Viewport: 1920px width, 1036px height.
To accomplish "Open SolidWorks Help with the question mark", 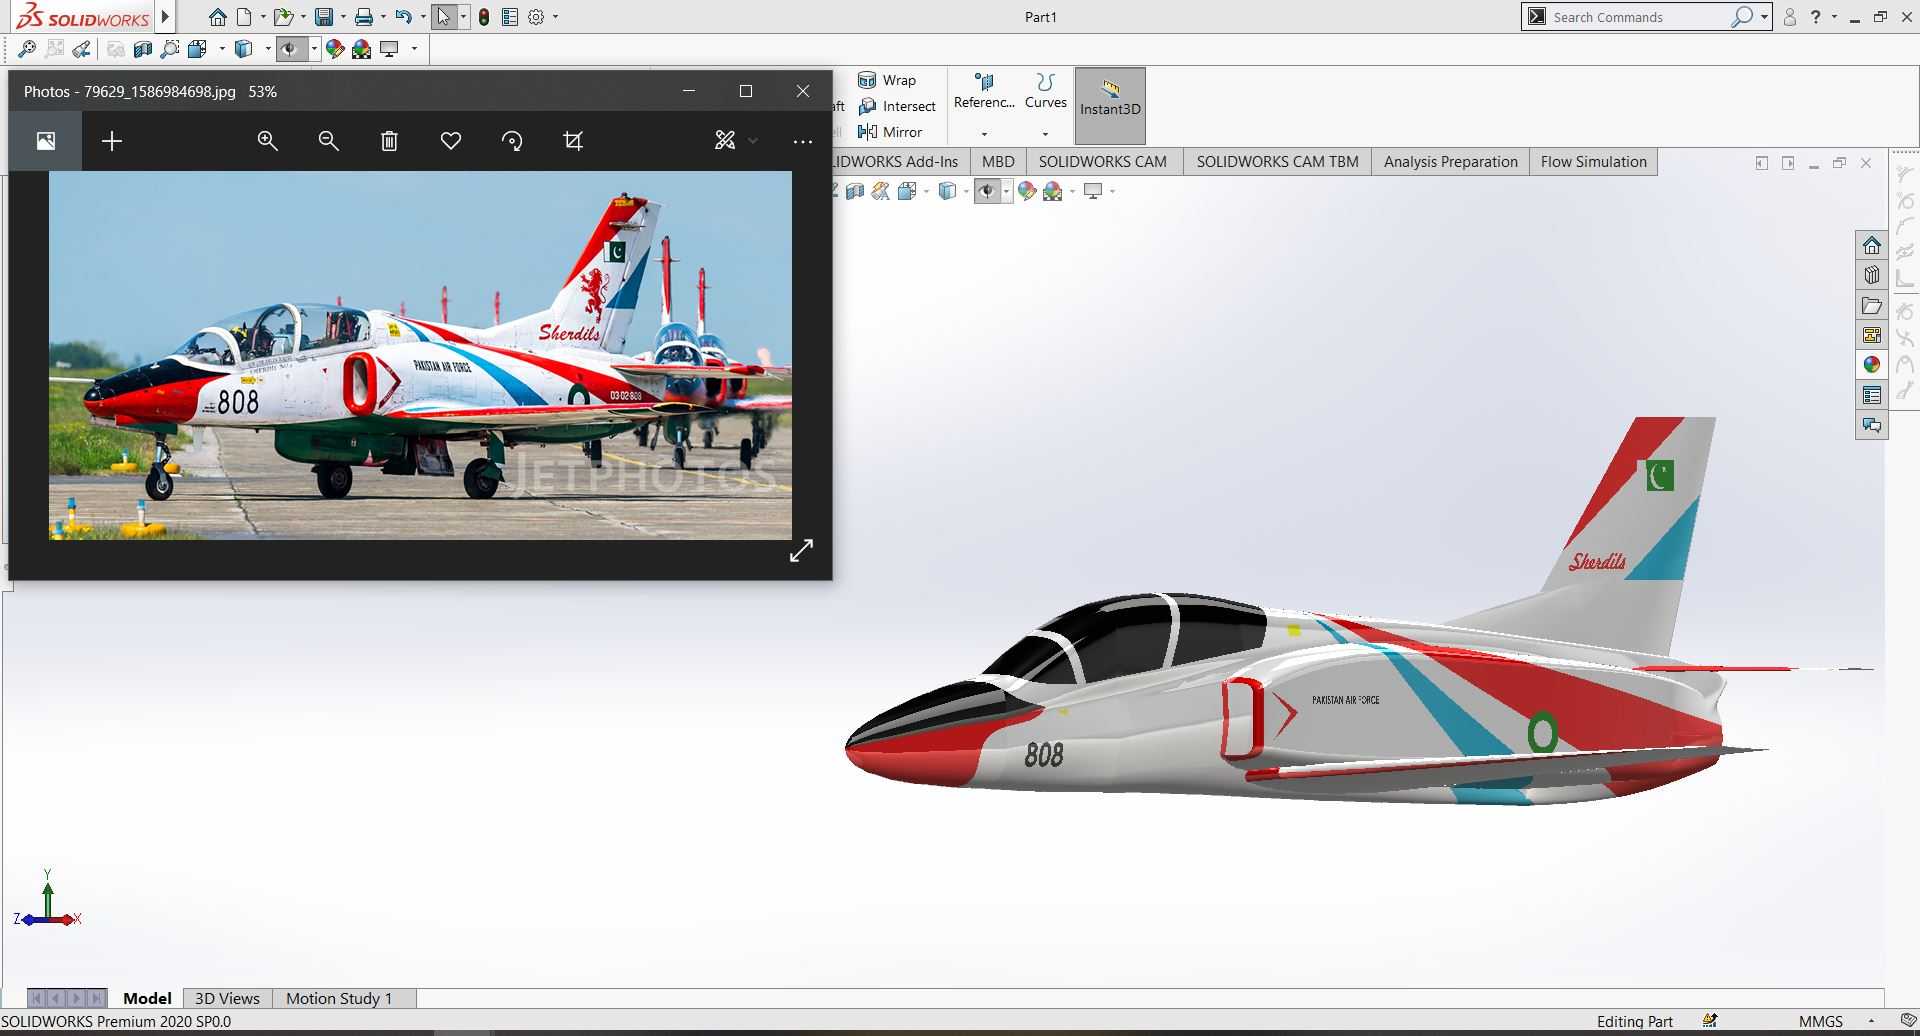I will pyautogui.click(x=1816, y=17).
